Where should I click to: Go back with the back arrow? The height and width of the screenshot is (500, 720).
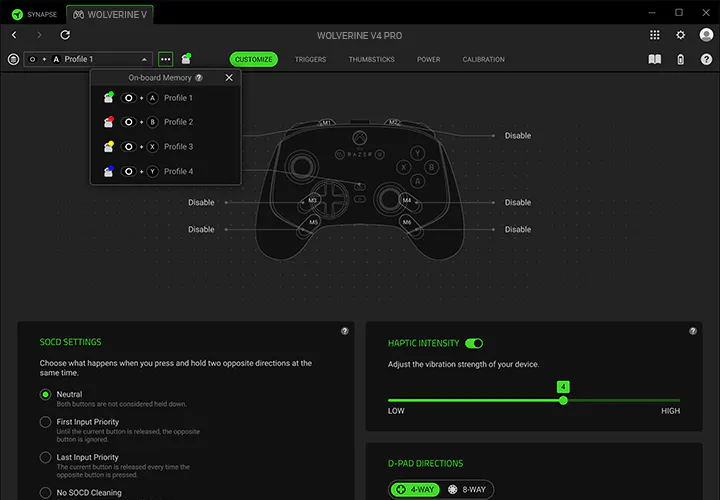pos(14,35)
